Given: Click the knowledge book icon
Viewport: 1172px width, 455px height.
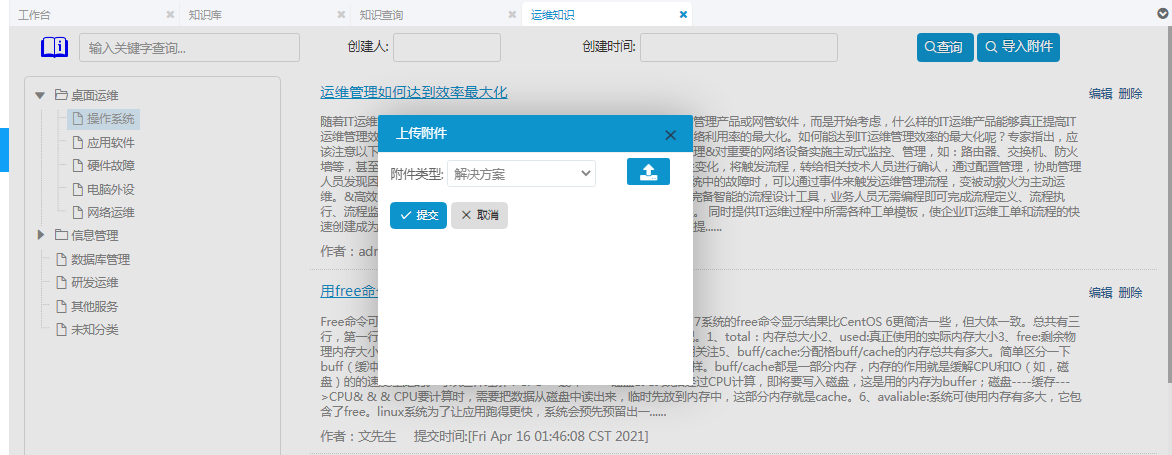Looking at the screenshot, I should point(54,47).
